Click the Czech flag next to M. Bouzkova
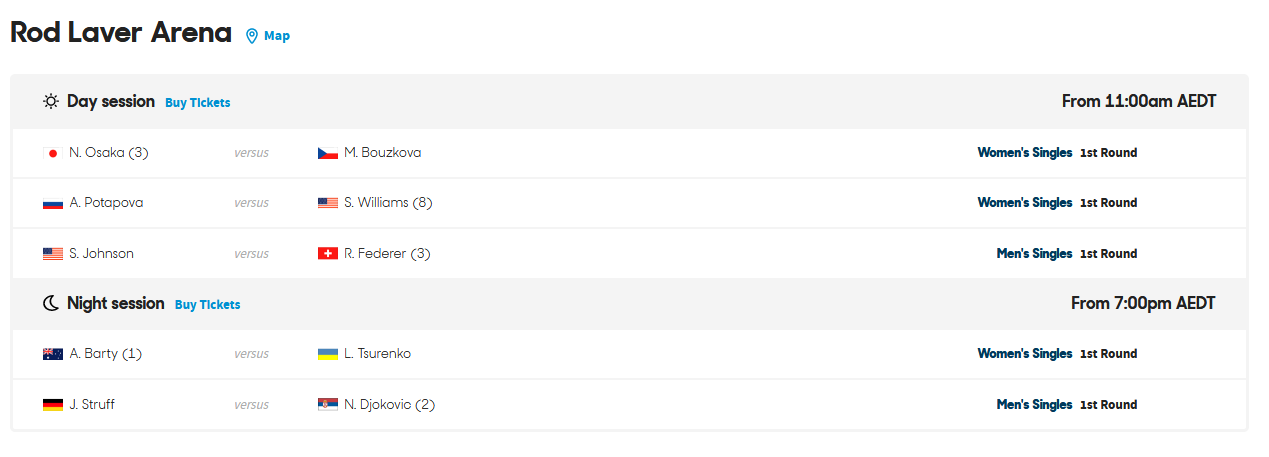This screenshot has width=1269, height=457. (x=328, y=153)
